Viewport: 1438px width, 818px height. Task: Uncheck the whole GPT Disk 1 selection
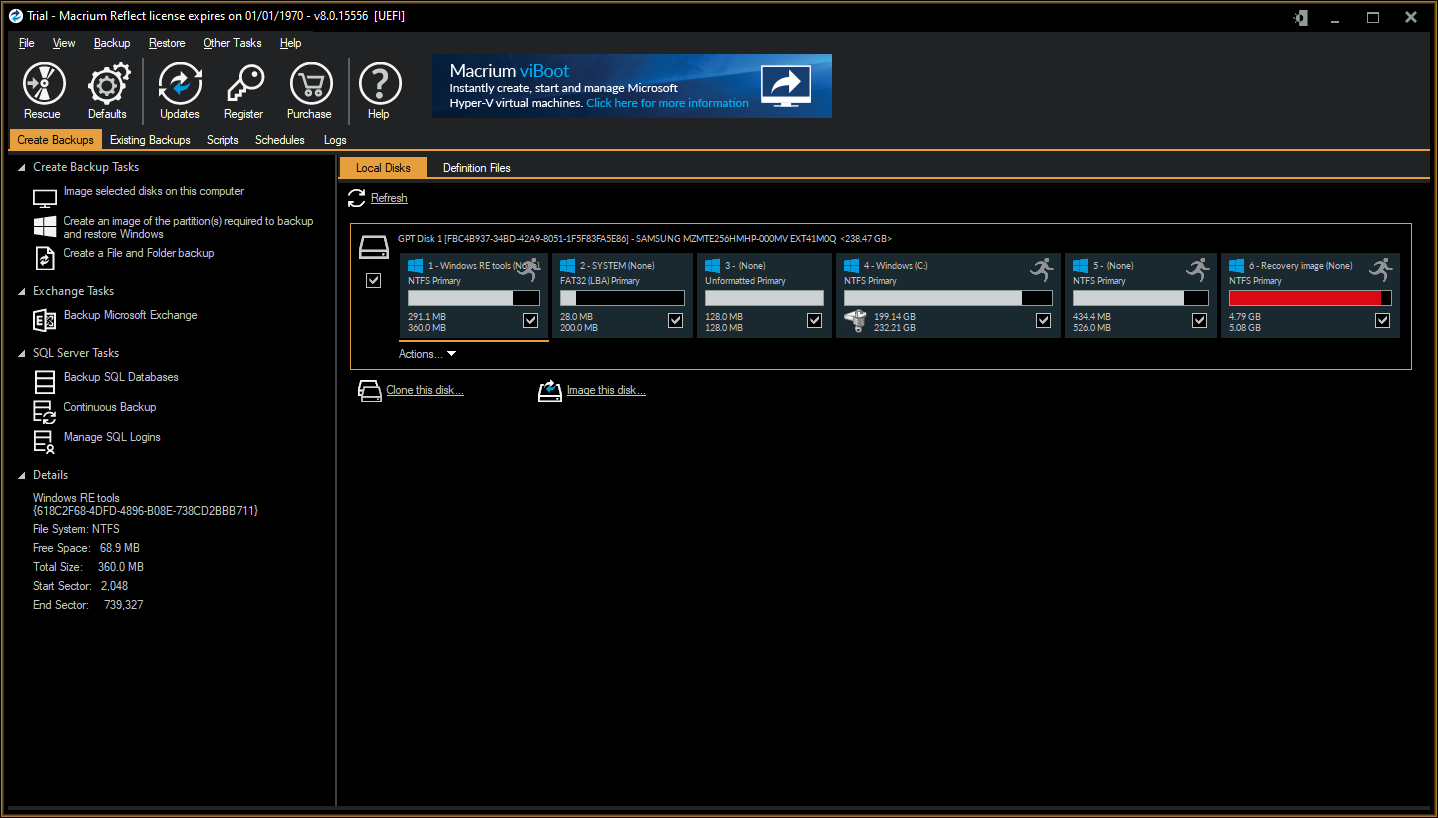(373, 280)
